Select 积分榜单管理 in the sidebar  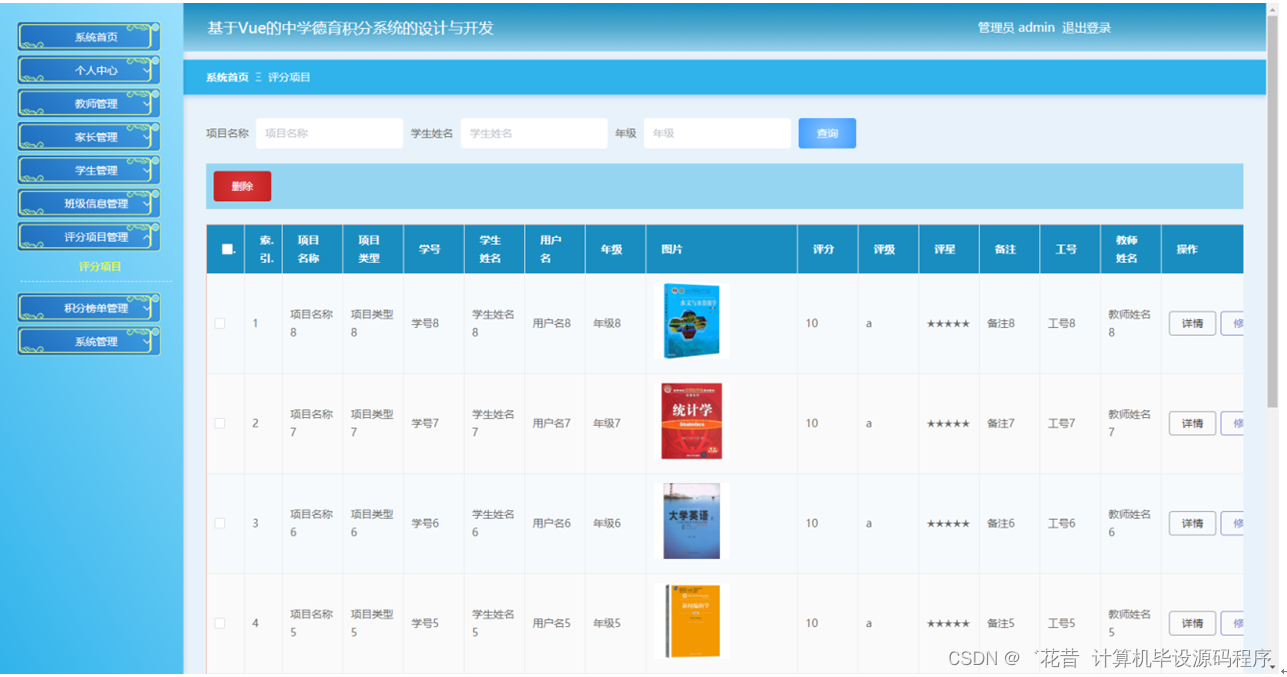(x=88, y=307)
